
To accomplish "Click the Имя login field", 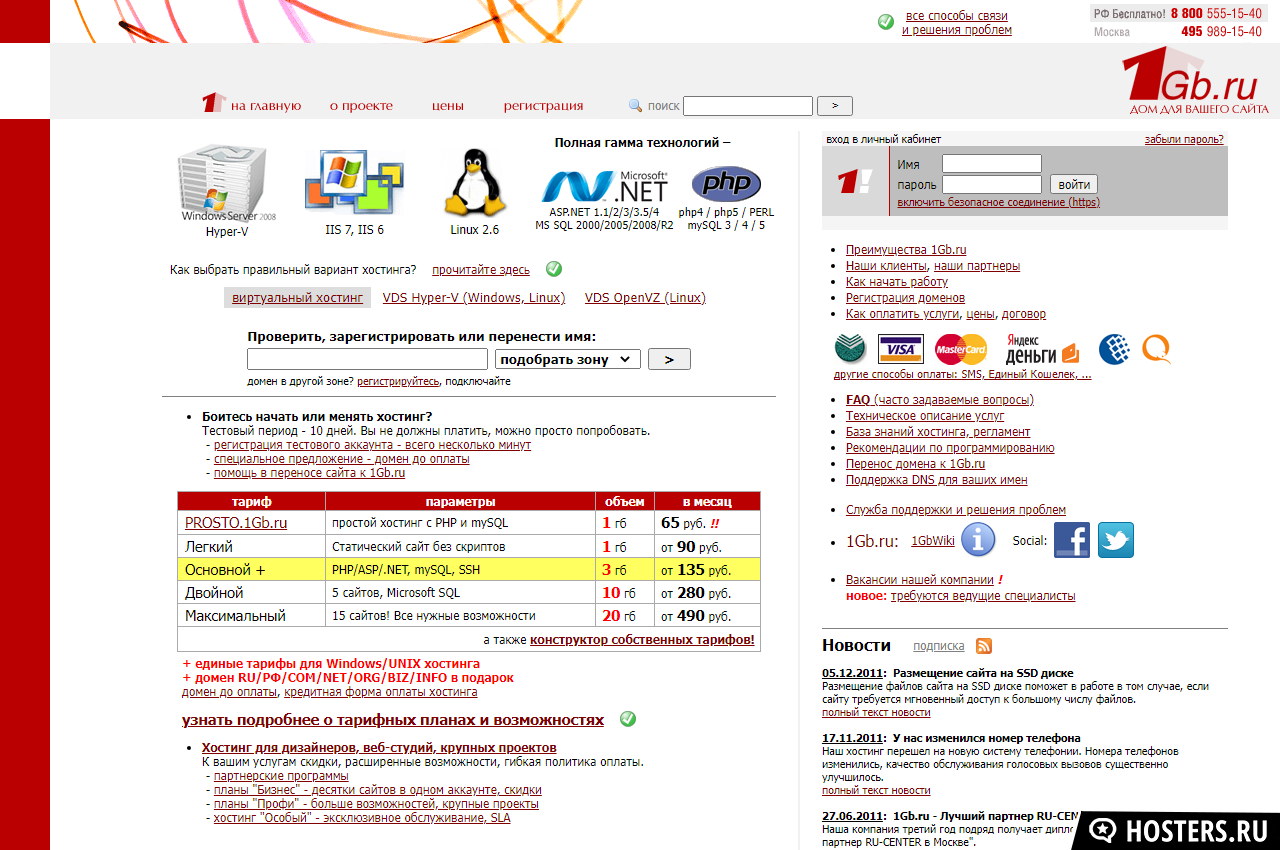I will [x=992, y=164].
